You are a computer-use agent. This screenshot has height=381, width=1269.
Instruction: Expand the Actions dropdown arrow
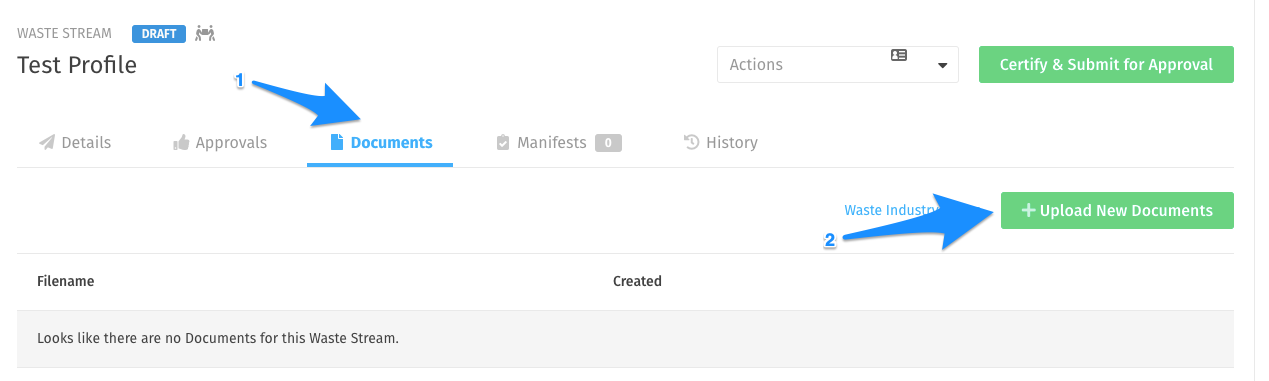tap(942, 66)
